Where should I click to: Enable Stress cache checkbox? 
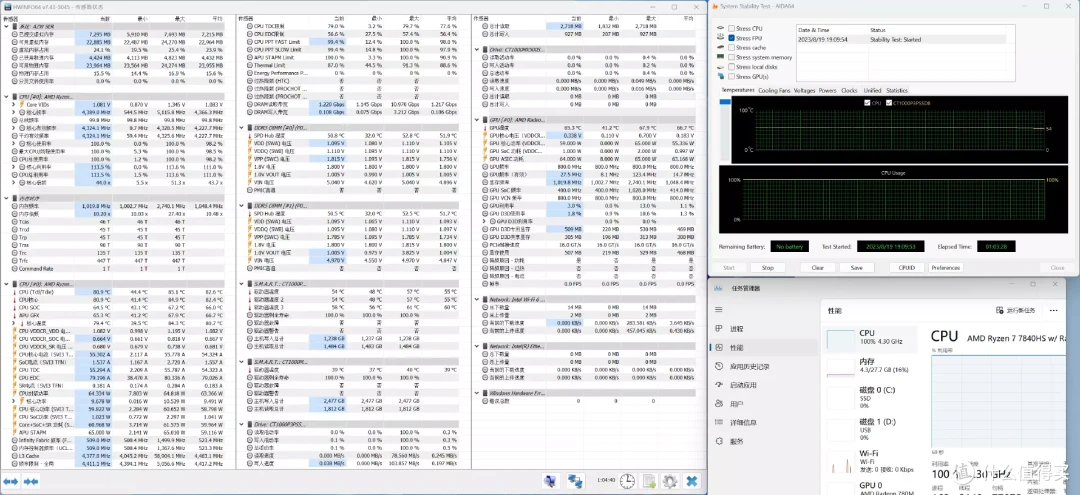click(x=731, y=48)
